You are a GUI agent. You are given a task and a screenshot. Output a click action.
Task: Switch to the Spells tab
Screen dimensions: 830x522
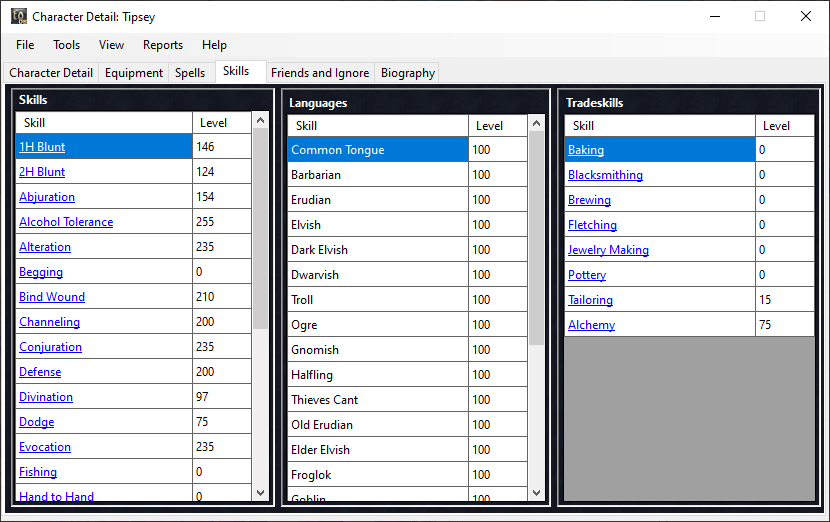tap(190, 73)
